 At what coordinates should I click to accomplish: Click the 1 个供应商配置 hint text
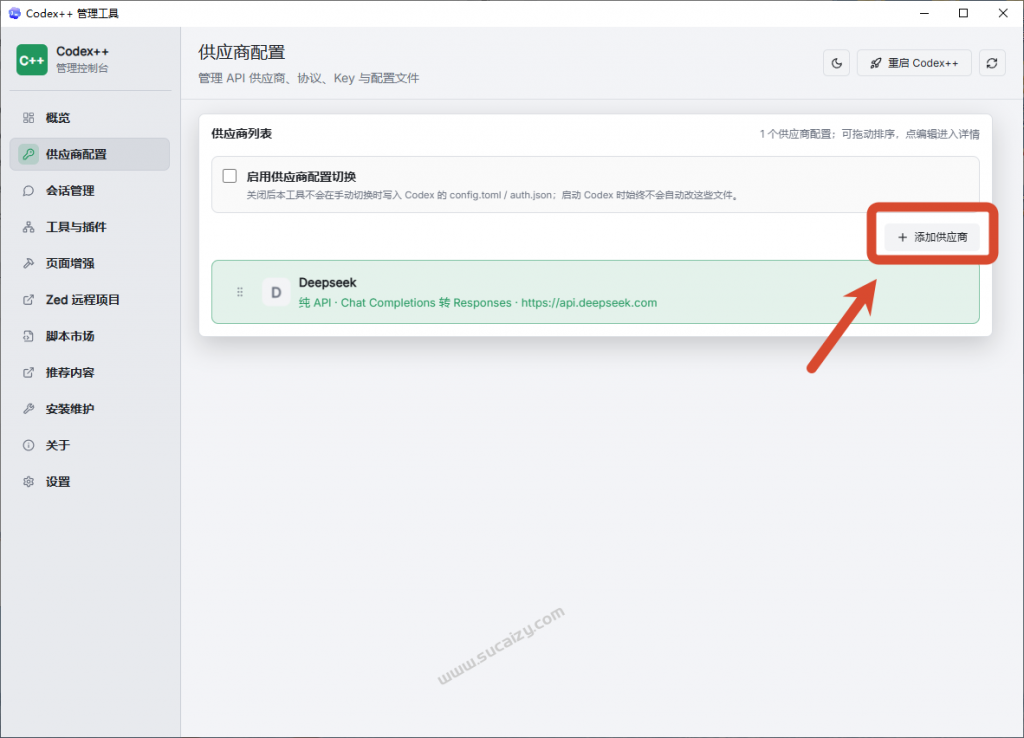869,134
